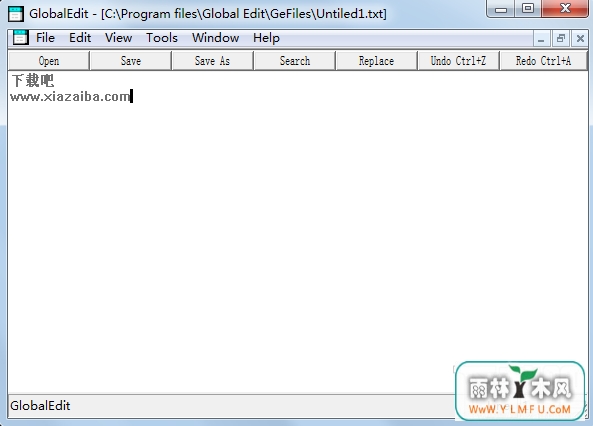Screen dimensions: 593x426
Task: Click the text www.xiazaiba.com
Action: tap(70, 96)
